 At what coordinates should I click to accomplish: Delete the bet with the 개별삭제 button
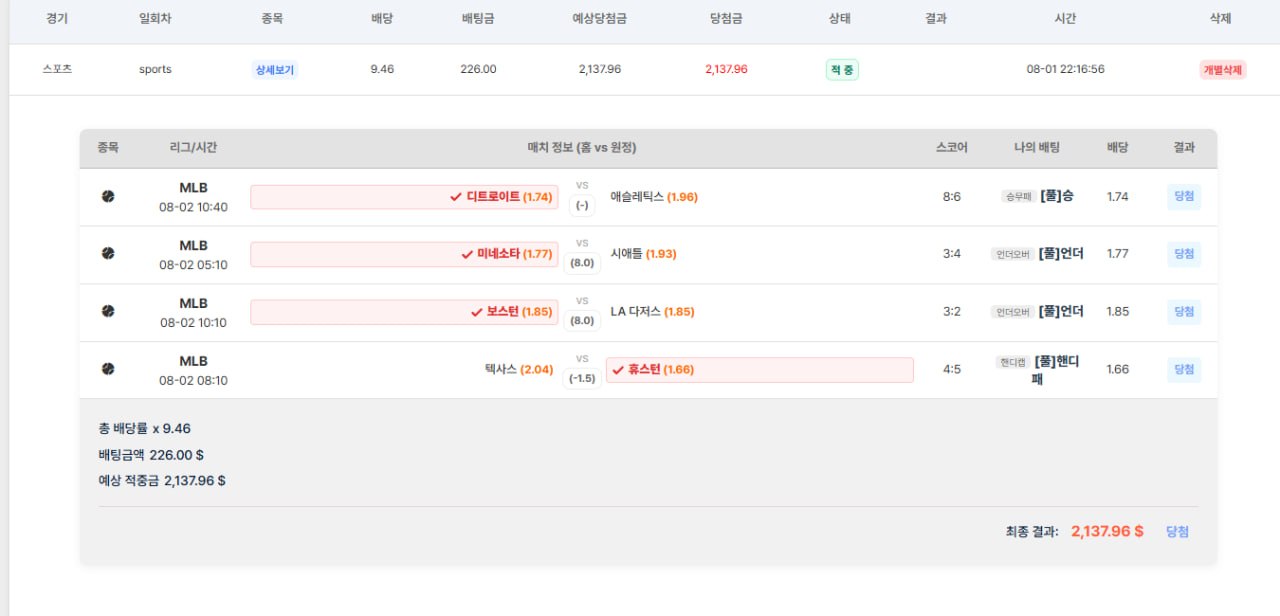coord(1223,70)
